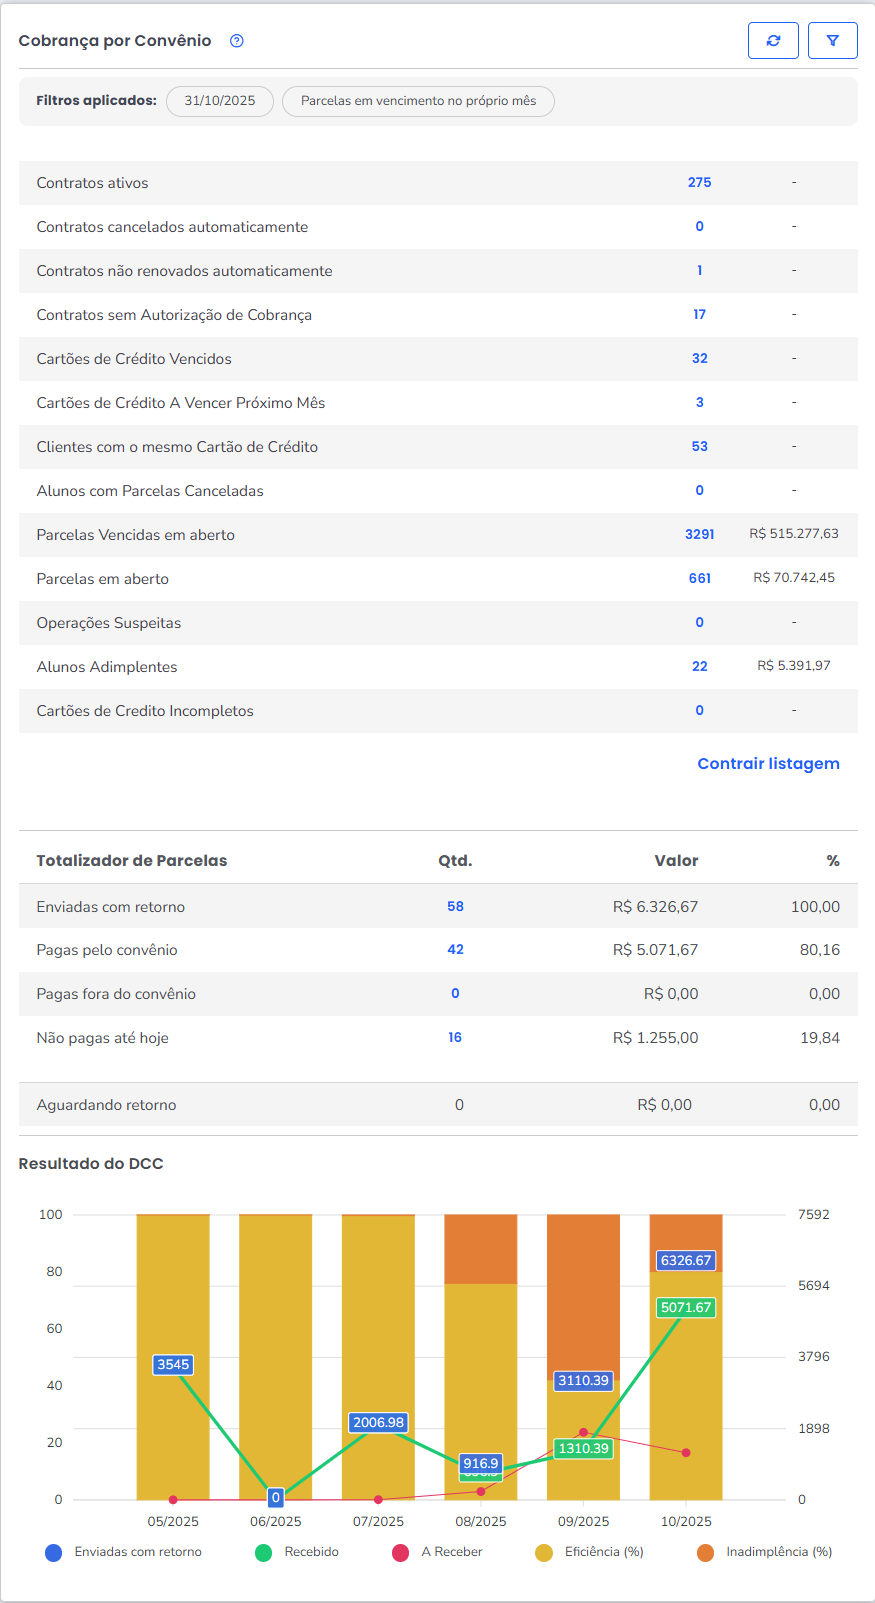875x1603 pixels.
Task: Click the 3545 data point label
Action: click(x=173, y=1365)
